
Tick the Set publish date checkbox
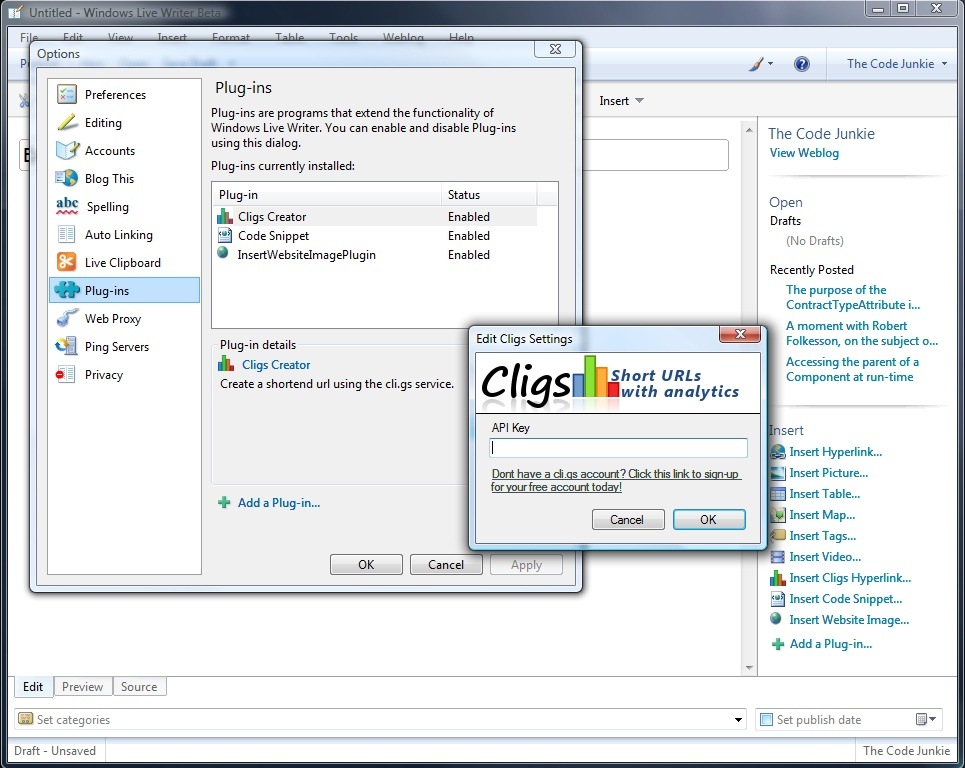766,719
